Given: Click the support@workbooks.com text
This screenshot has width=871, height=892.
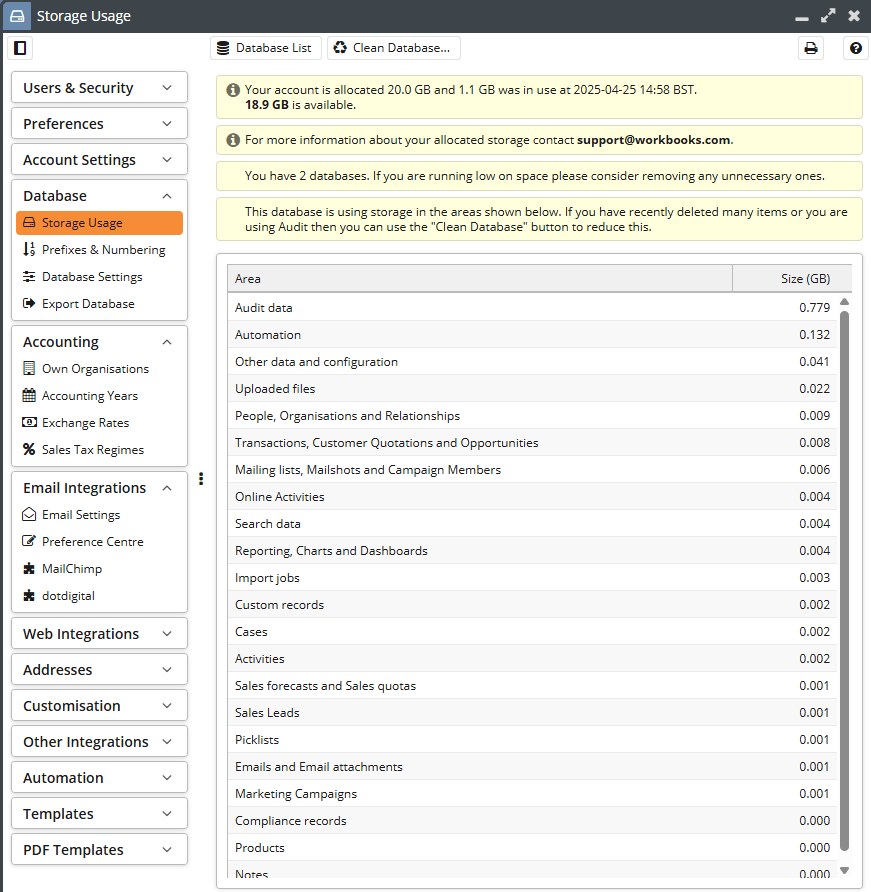Looking at the screenshot, I should [x=654, y=140].
